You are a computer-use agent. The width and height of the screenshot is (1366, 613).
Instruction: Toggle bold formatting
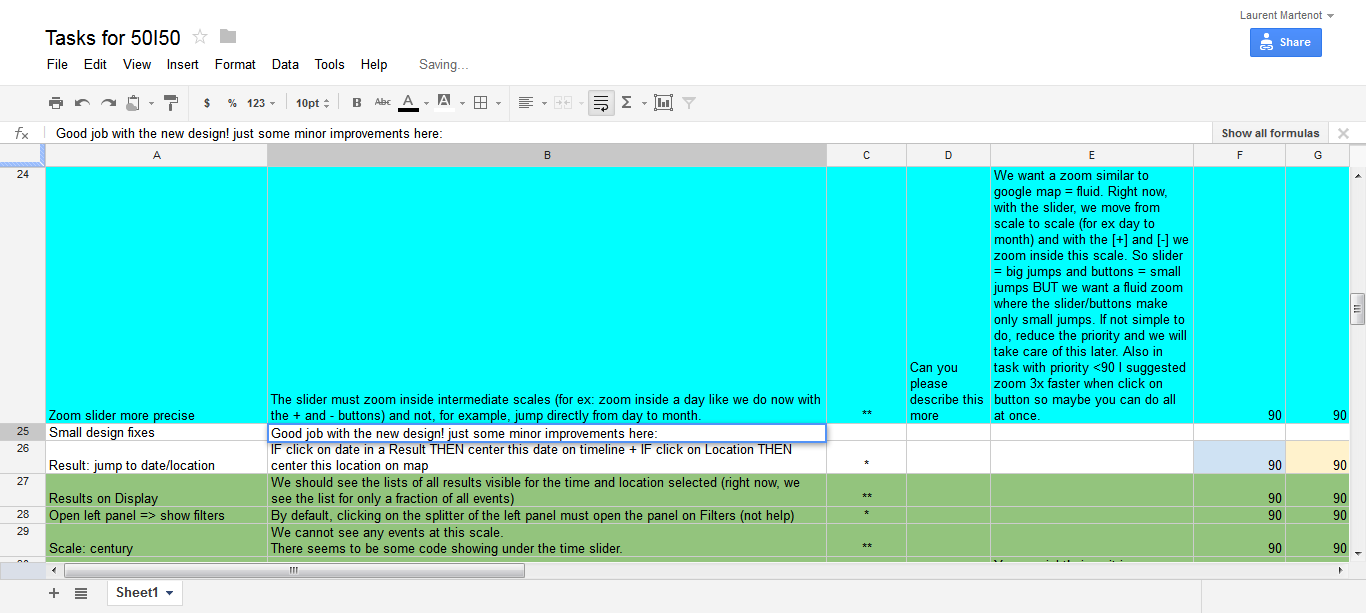[x=357, y=103]
